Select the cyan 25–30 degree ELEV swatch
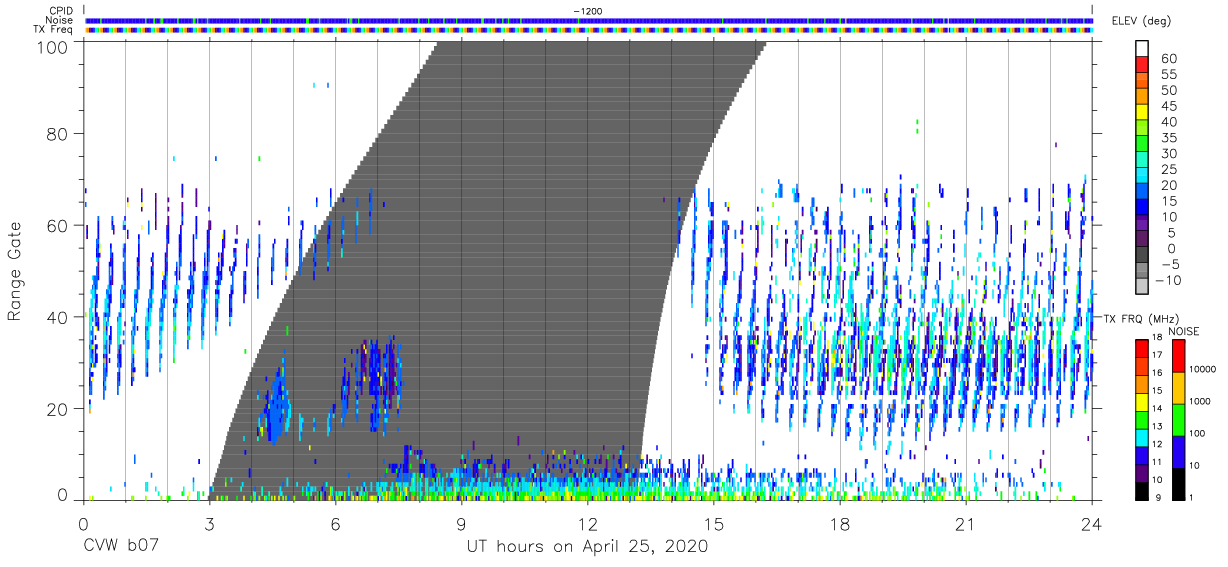Image resolution: width=1228 pixels, height=567 pixels. point(1142,160)
